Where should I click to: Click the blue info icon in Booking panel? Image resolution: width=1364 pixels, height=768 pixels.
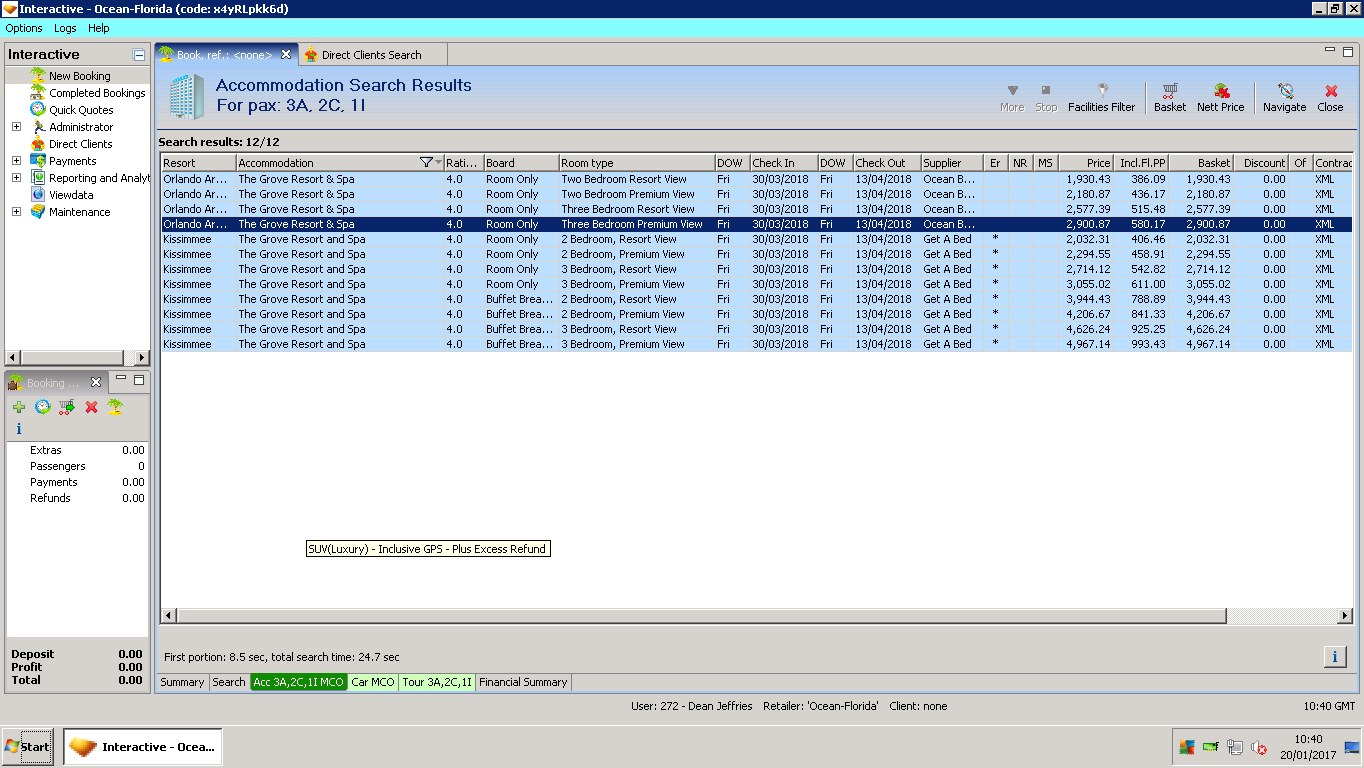(x=19, y=429)
